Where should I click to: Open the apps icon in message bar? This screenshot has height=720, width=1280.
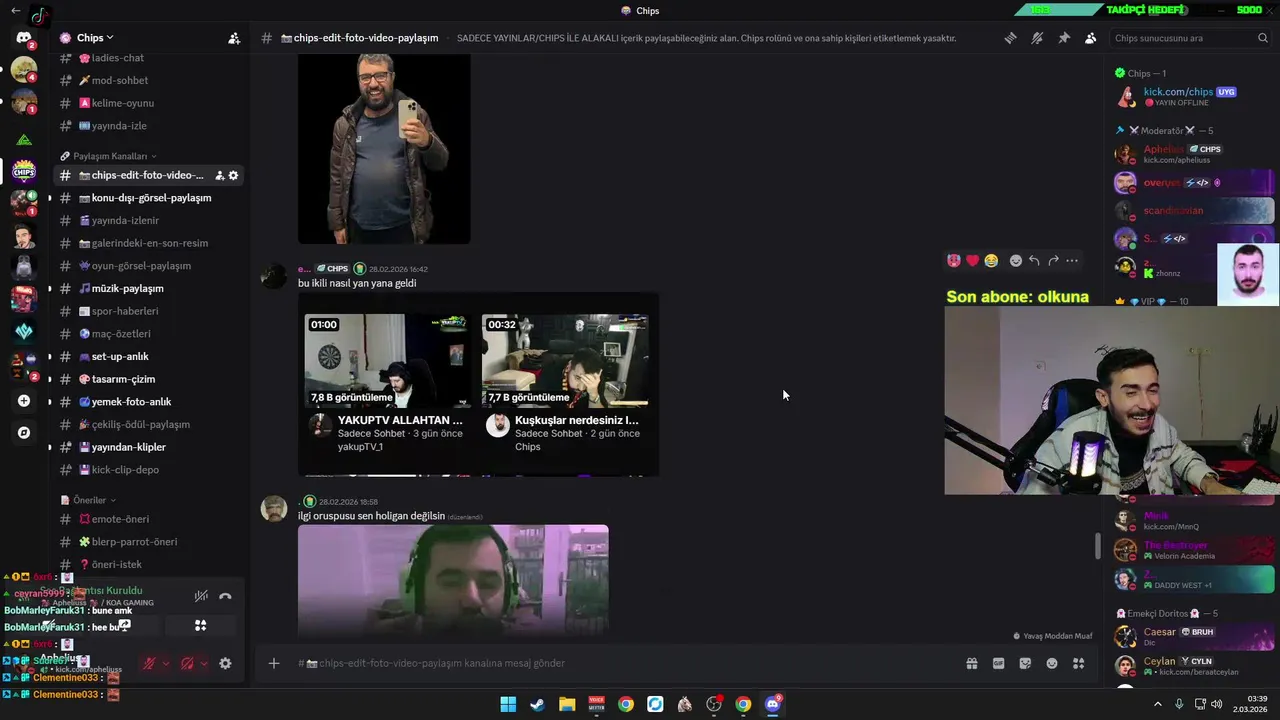tap(1078, 663)
